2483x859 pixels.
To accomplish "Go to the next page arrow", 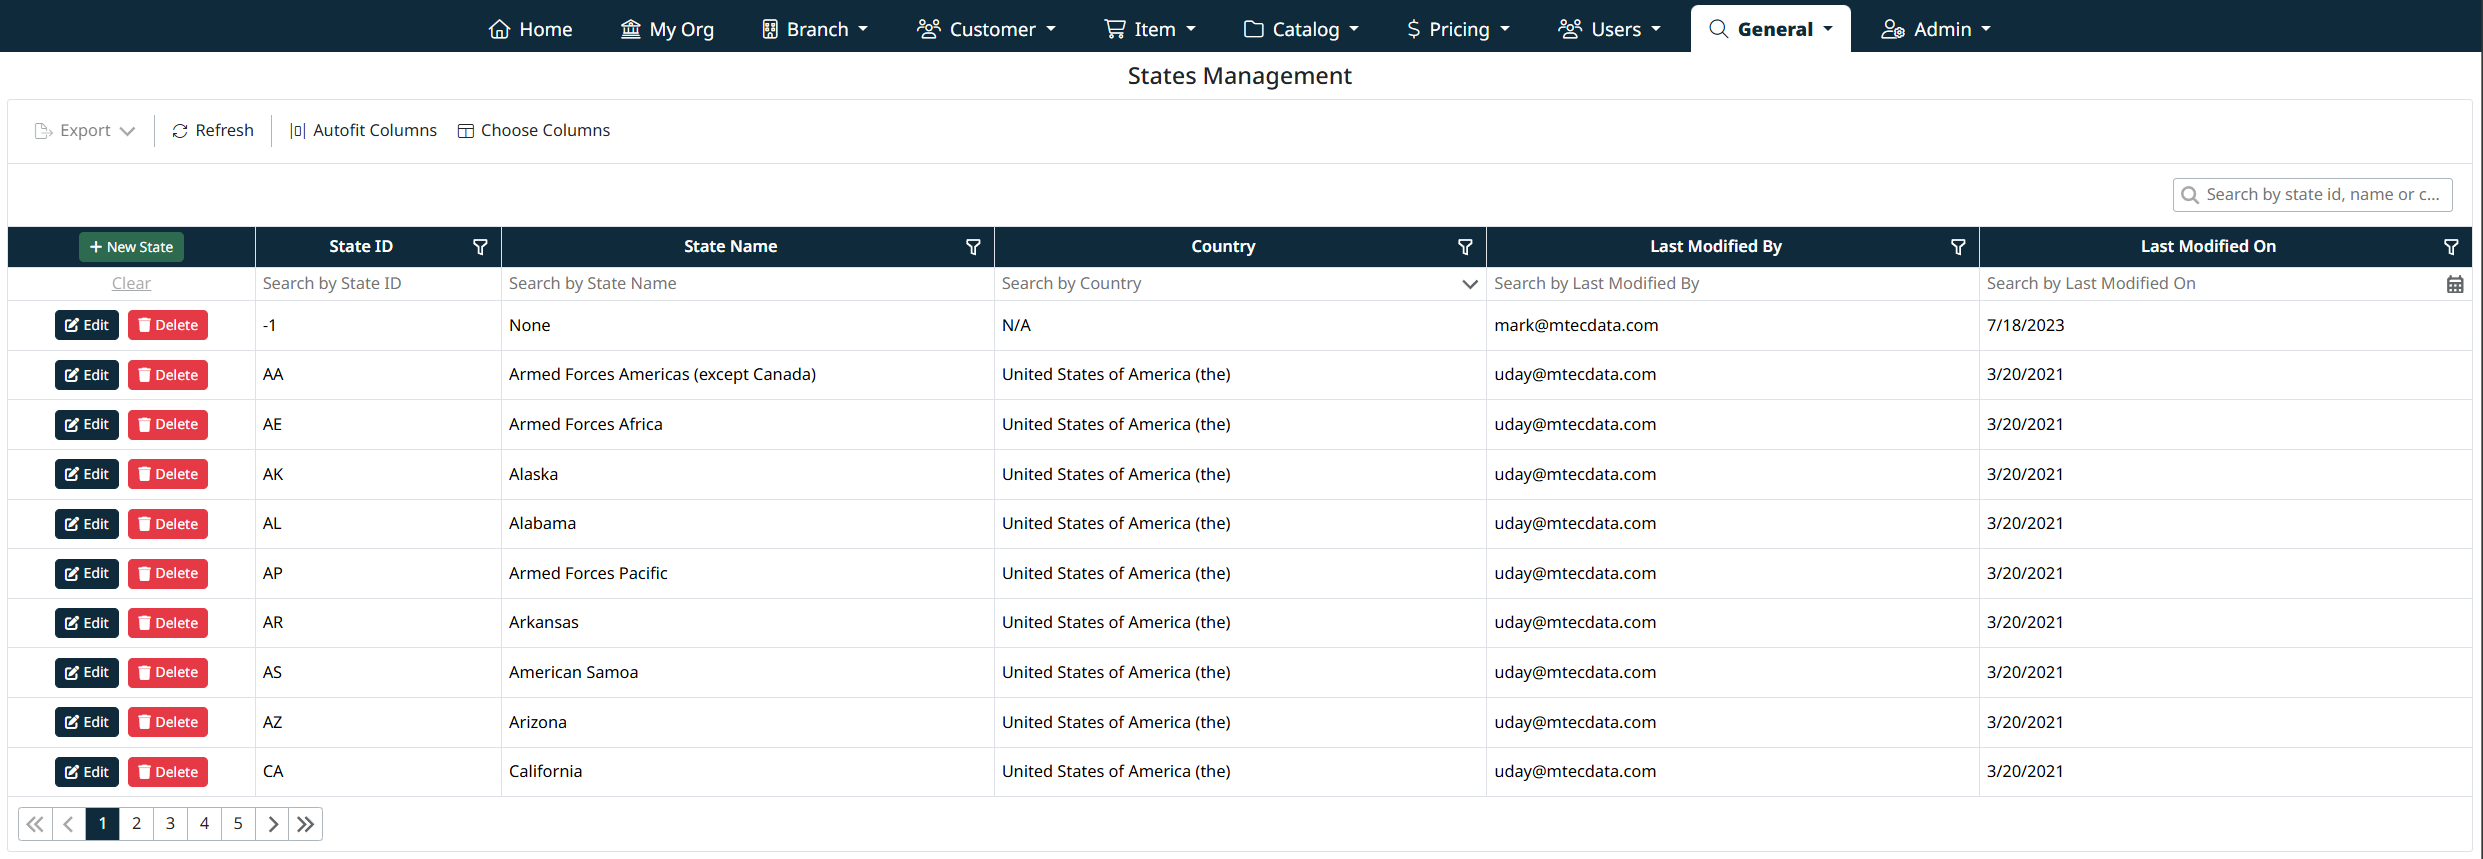I will tap(272, 824).
